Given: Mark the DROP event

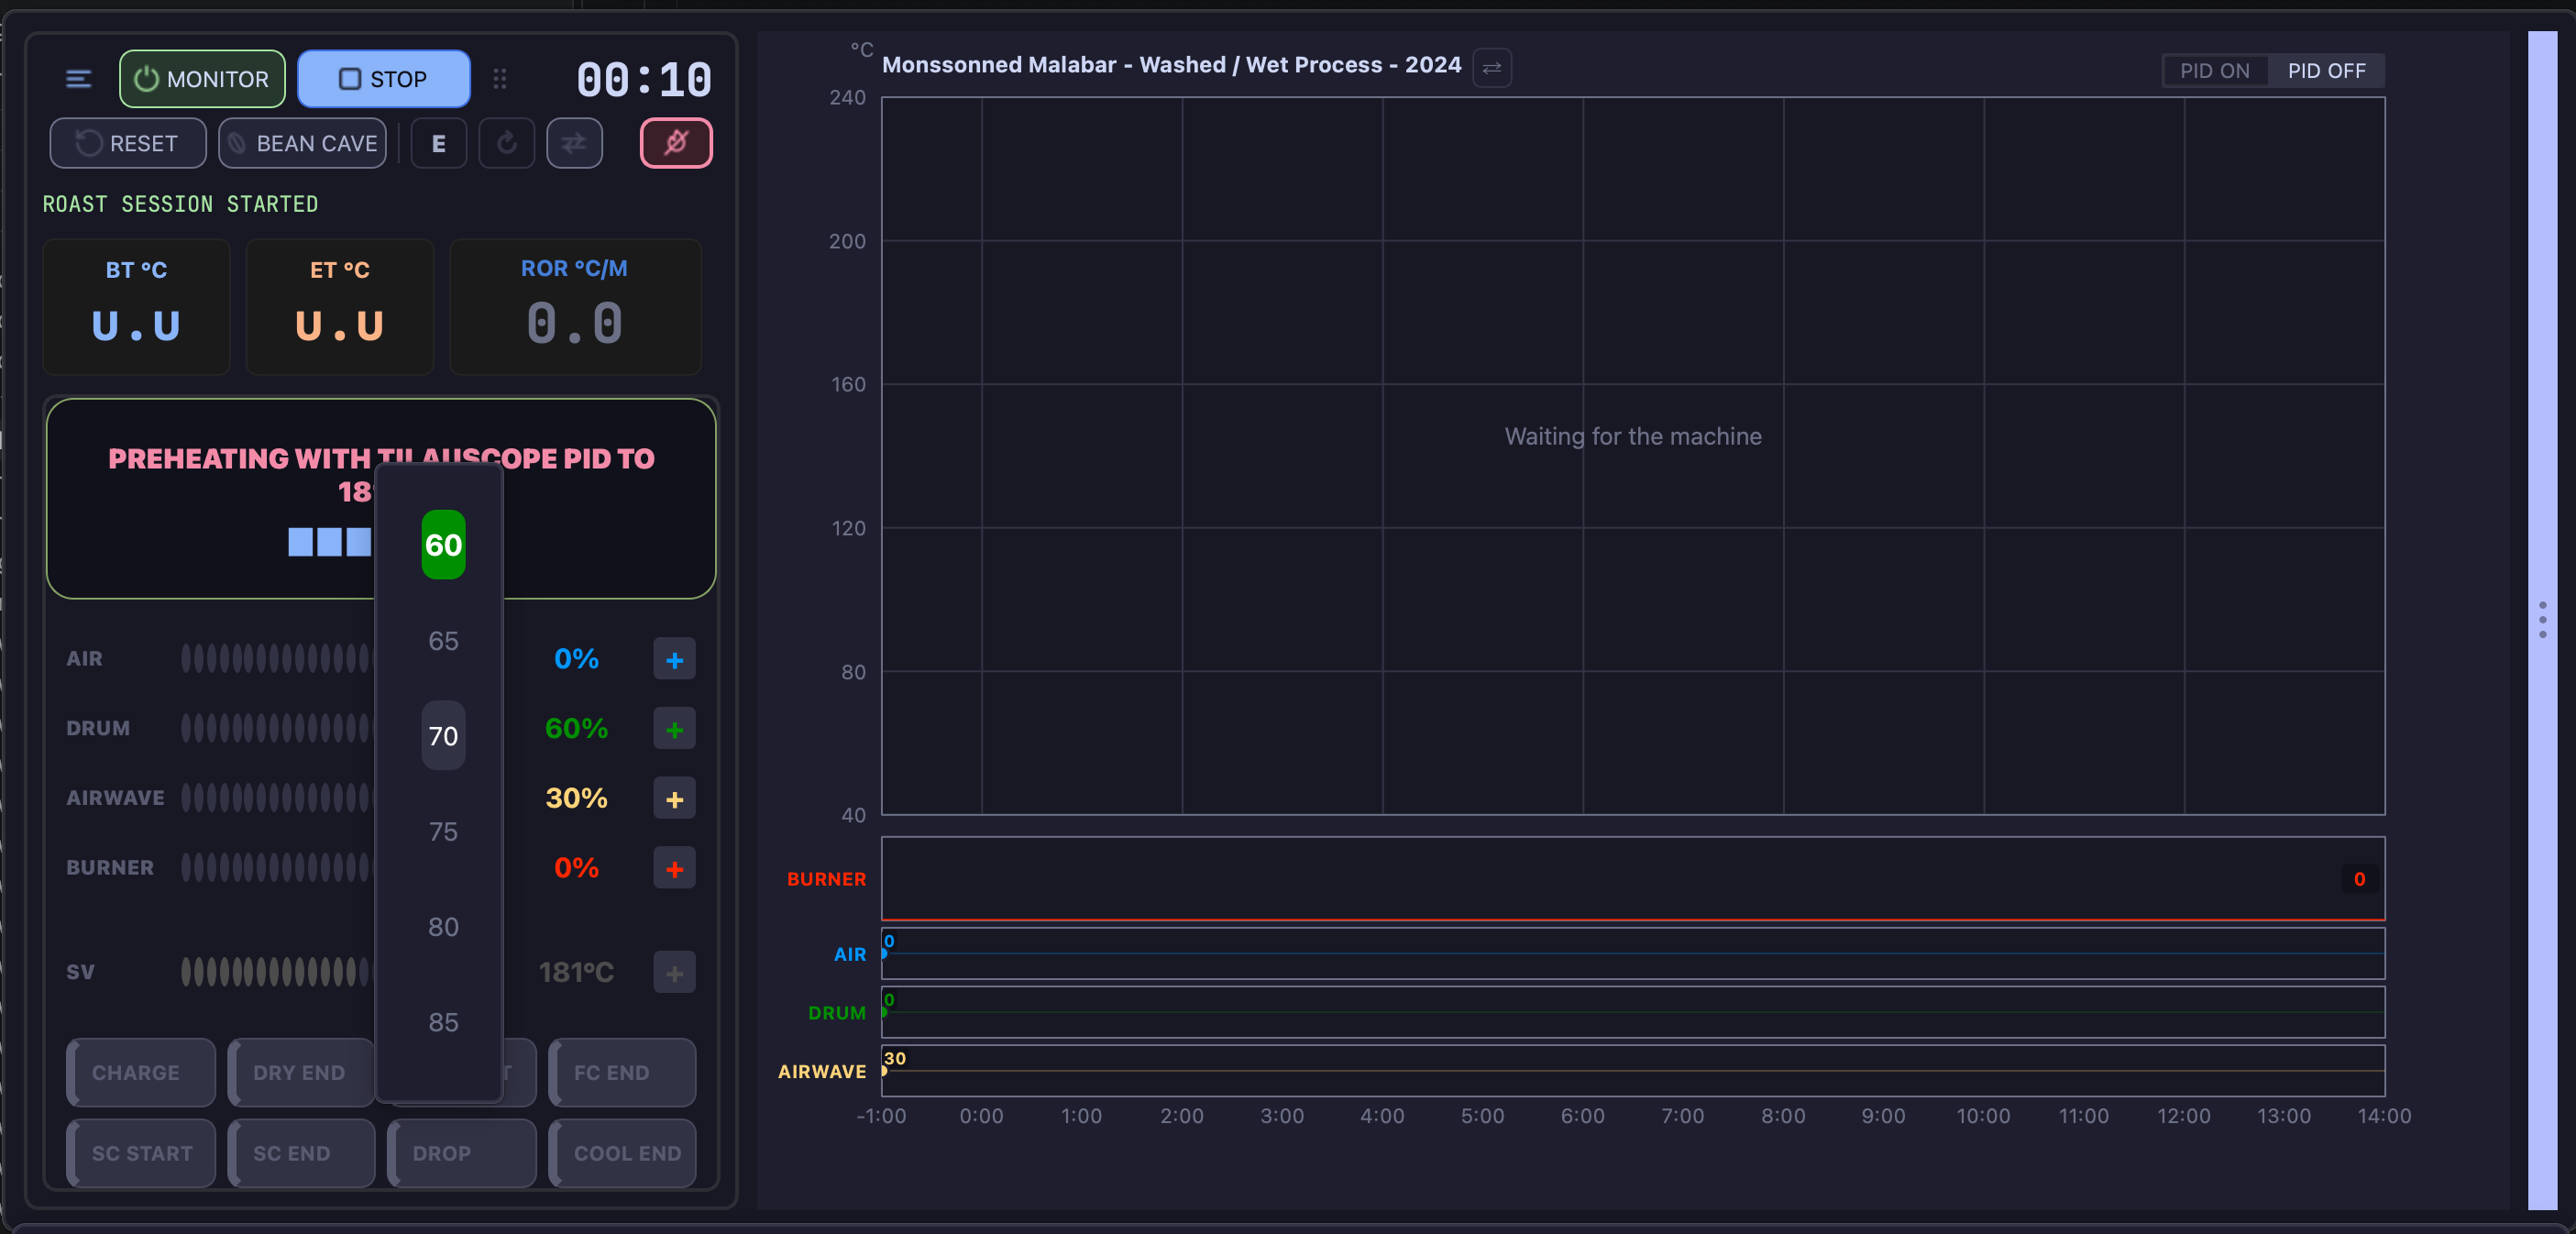Looking at the screenshot, I should (x=462, y=1153).
